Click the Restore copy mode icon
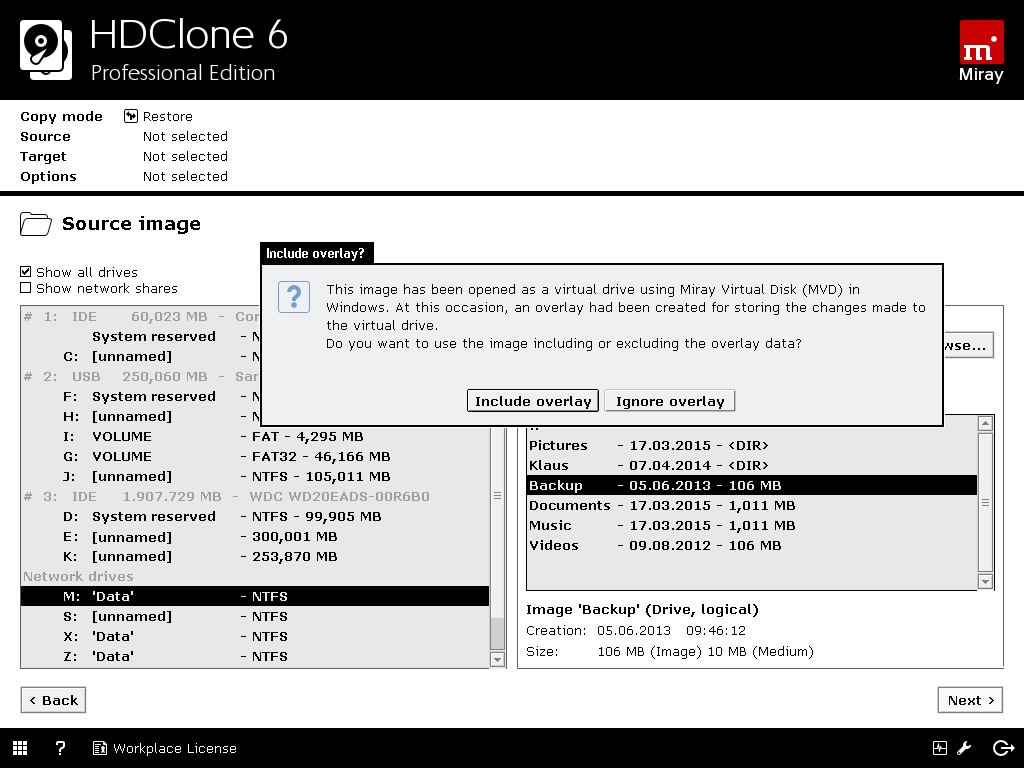The image size is (1024, 768). pos(131,116)
